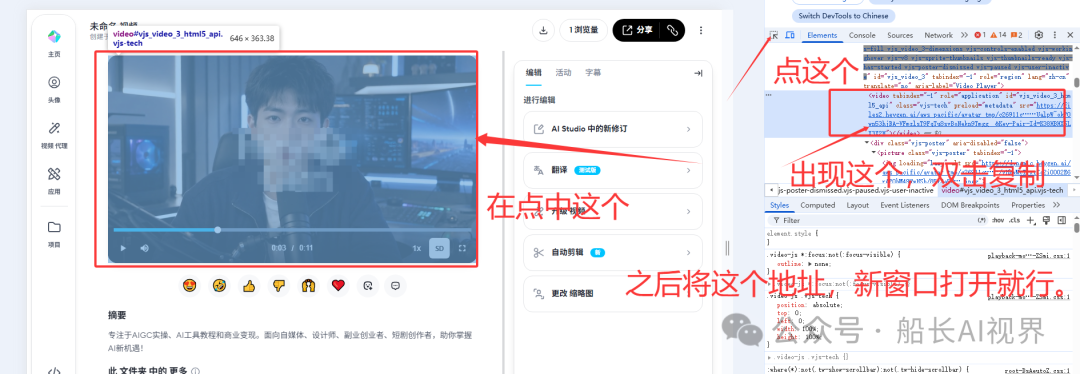The height and width of the screenshot is (374, 1080).
Task: Open the three-dot more menu beside share
Action: click(701, 30)
